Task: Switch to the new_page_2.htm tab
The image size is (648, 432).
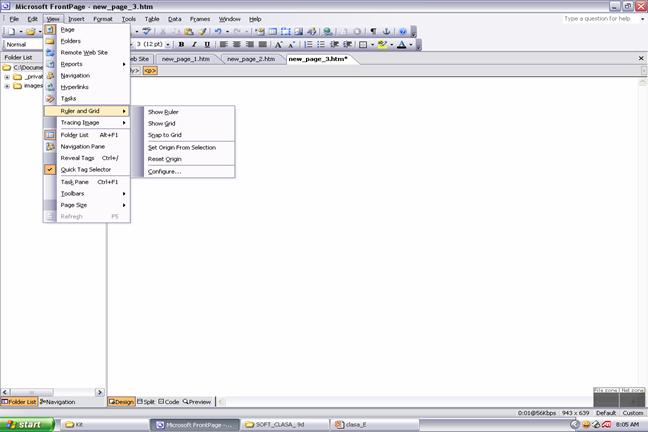Action: [x=250, y=59]
